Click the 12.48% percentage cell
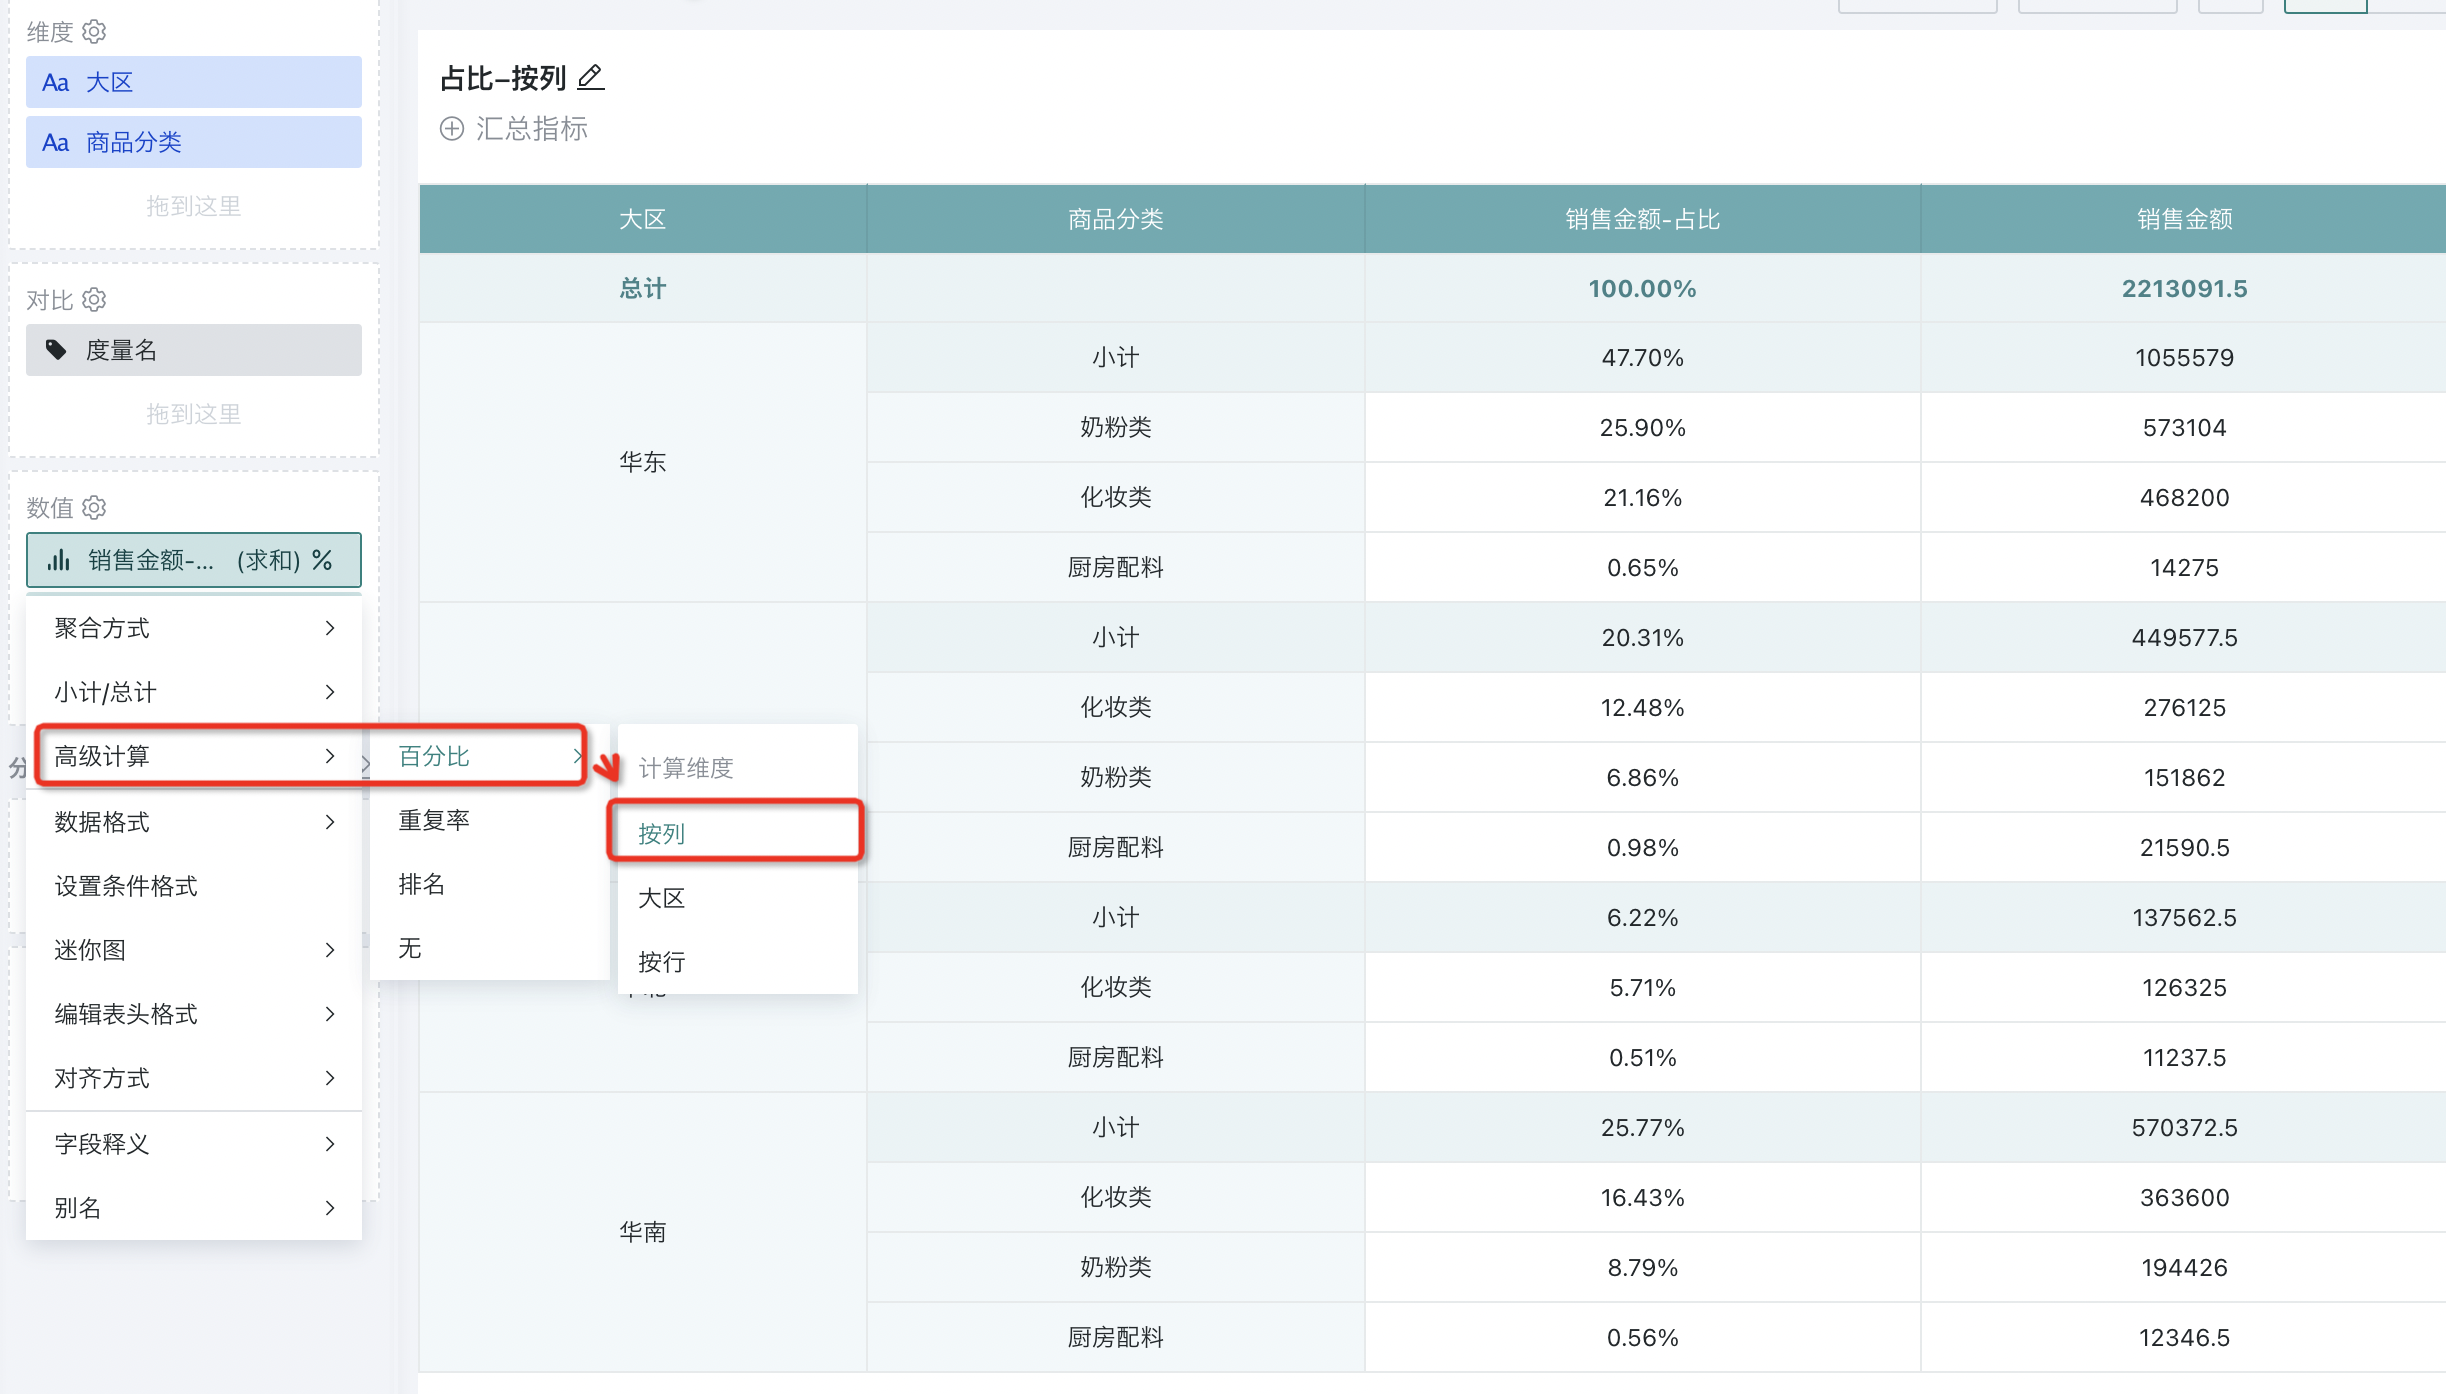The height and width of the screenshot is (1394, 2446). 1643,707
